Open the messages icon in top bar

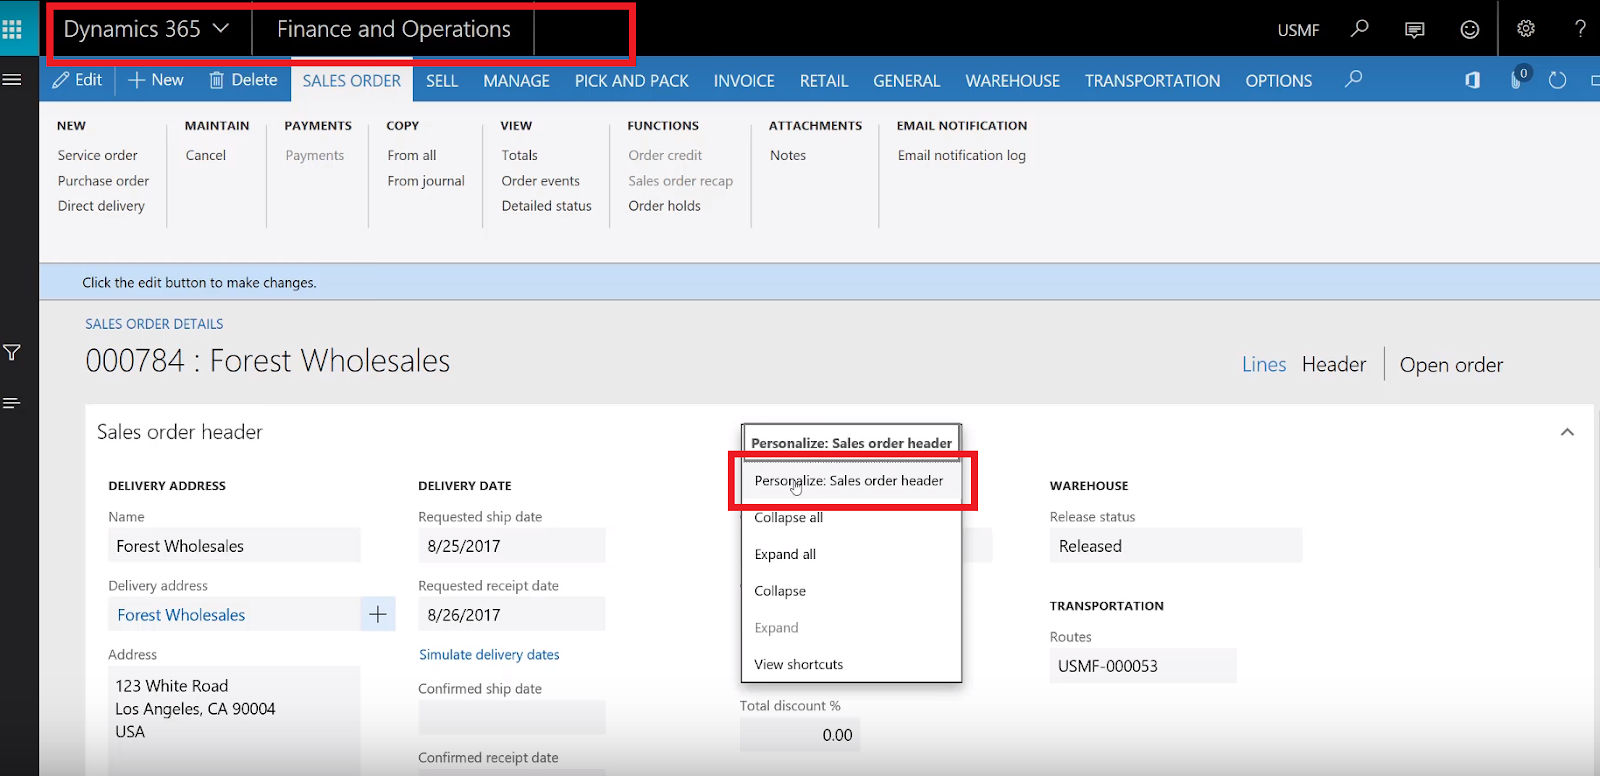pos(1414,30)
